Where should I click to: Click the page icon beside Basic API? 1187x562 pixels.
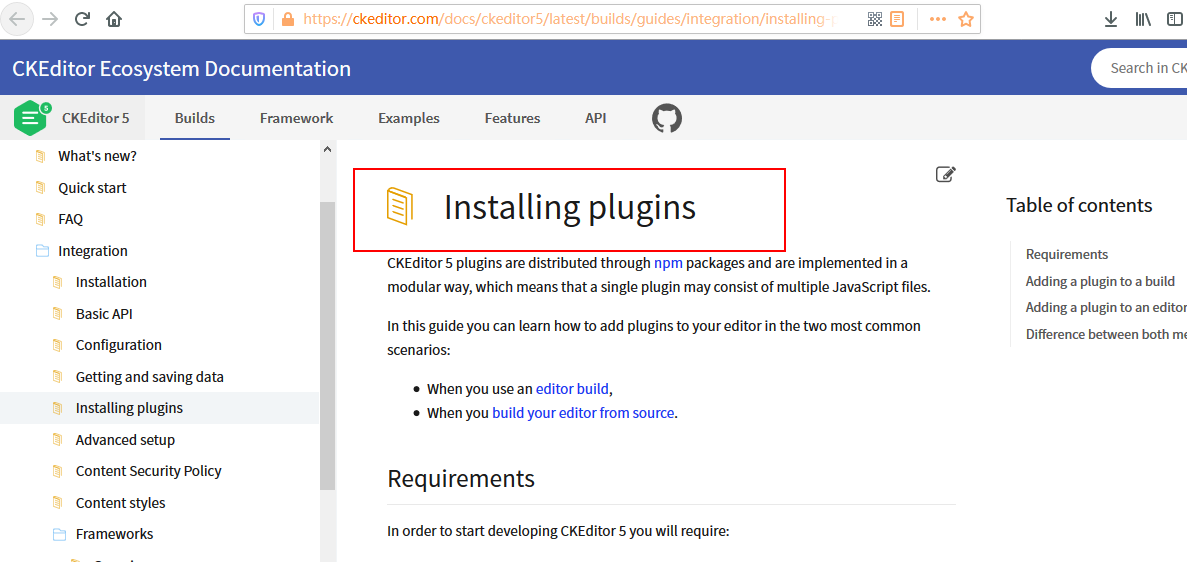click(x=58, y=314)
